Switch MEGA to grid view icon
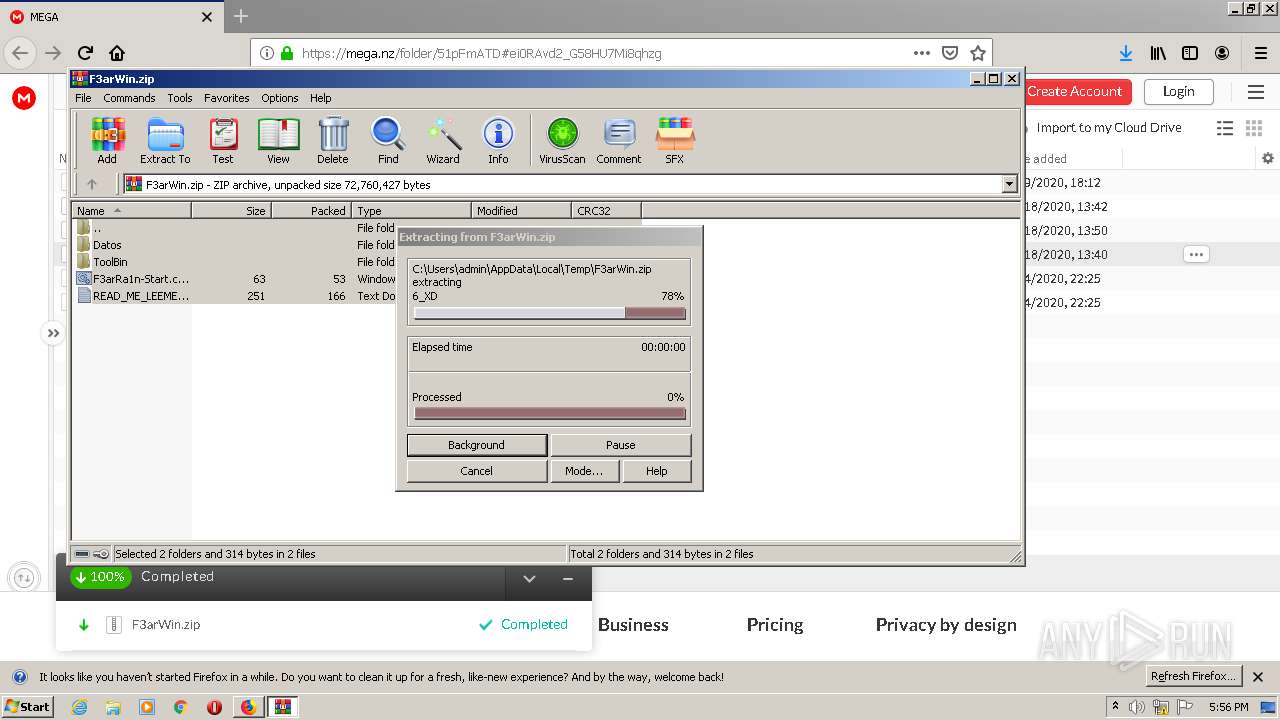 coord(1254,128)
